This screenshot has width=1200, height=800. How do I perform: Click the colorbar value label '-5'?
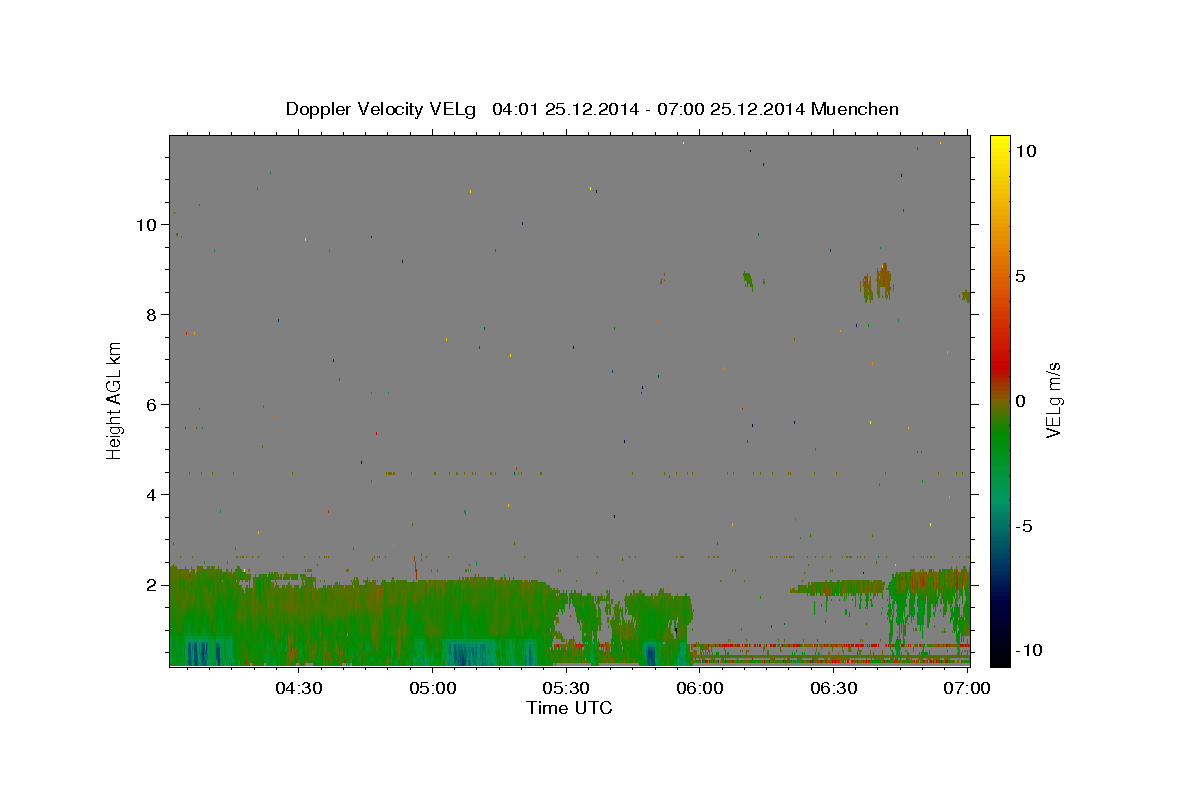tap(1023, 526)
